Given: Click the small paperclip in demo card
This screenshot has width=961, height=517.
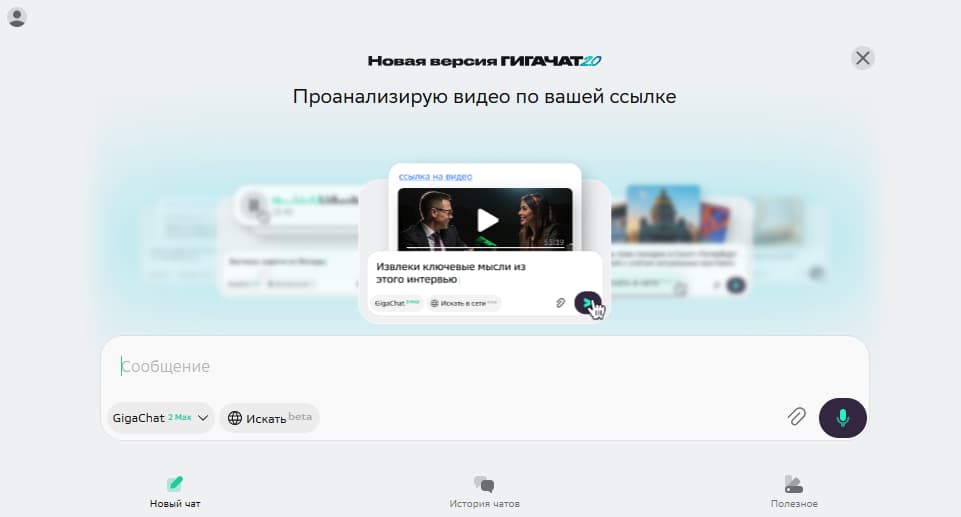Looking at the screenshot, I should [560, 303].
